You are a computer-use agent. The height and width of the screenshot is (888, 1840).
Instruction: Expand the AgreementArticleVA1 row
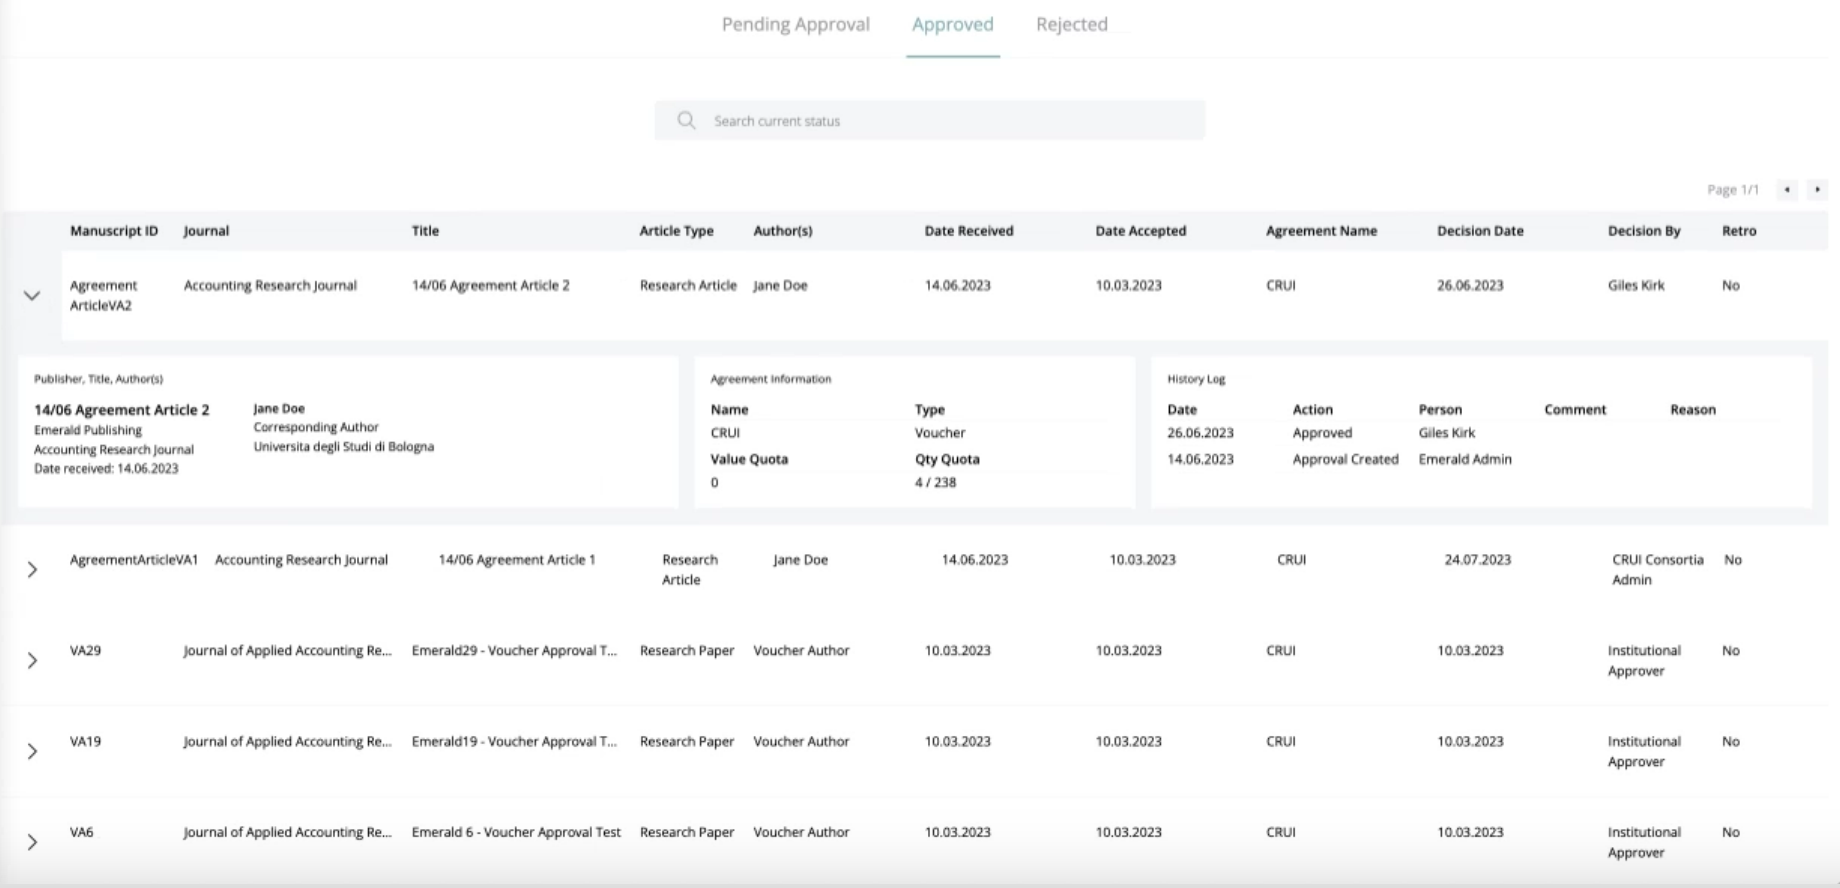32,570
